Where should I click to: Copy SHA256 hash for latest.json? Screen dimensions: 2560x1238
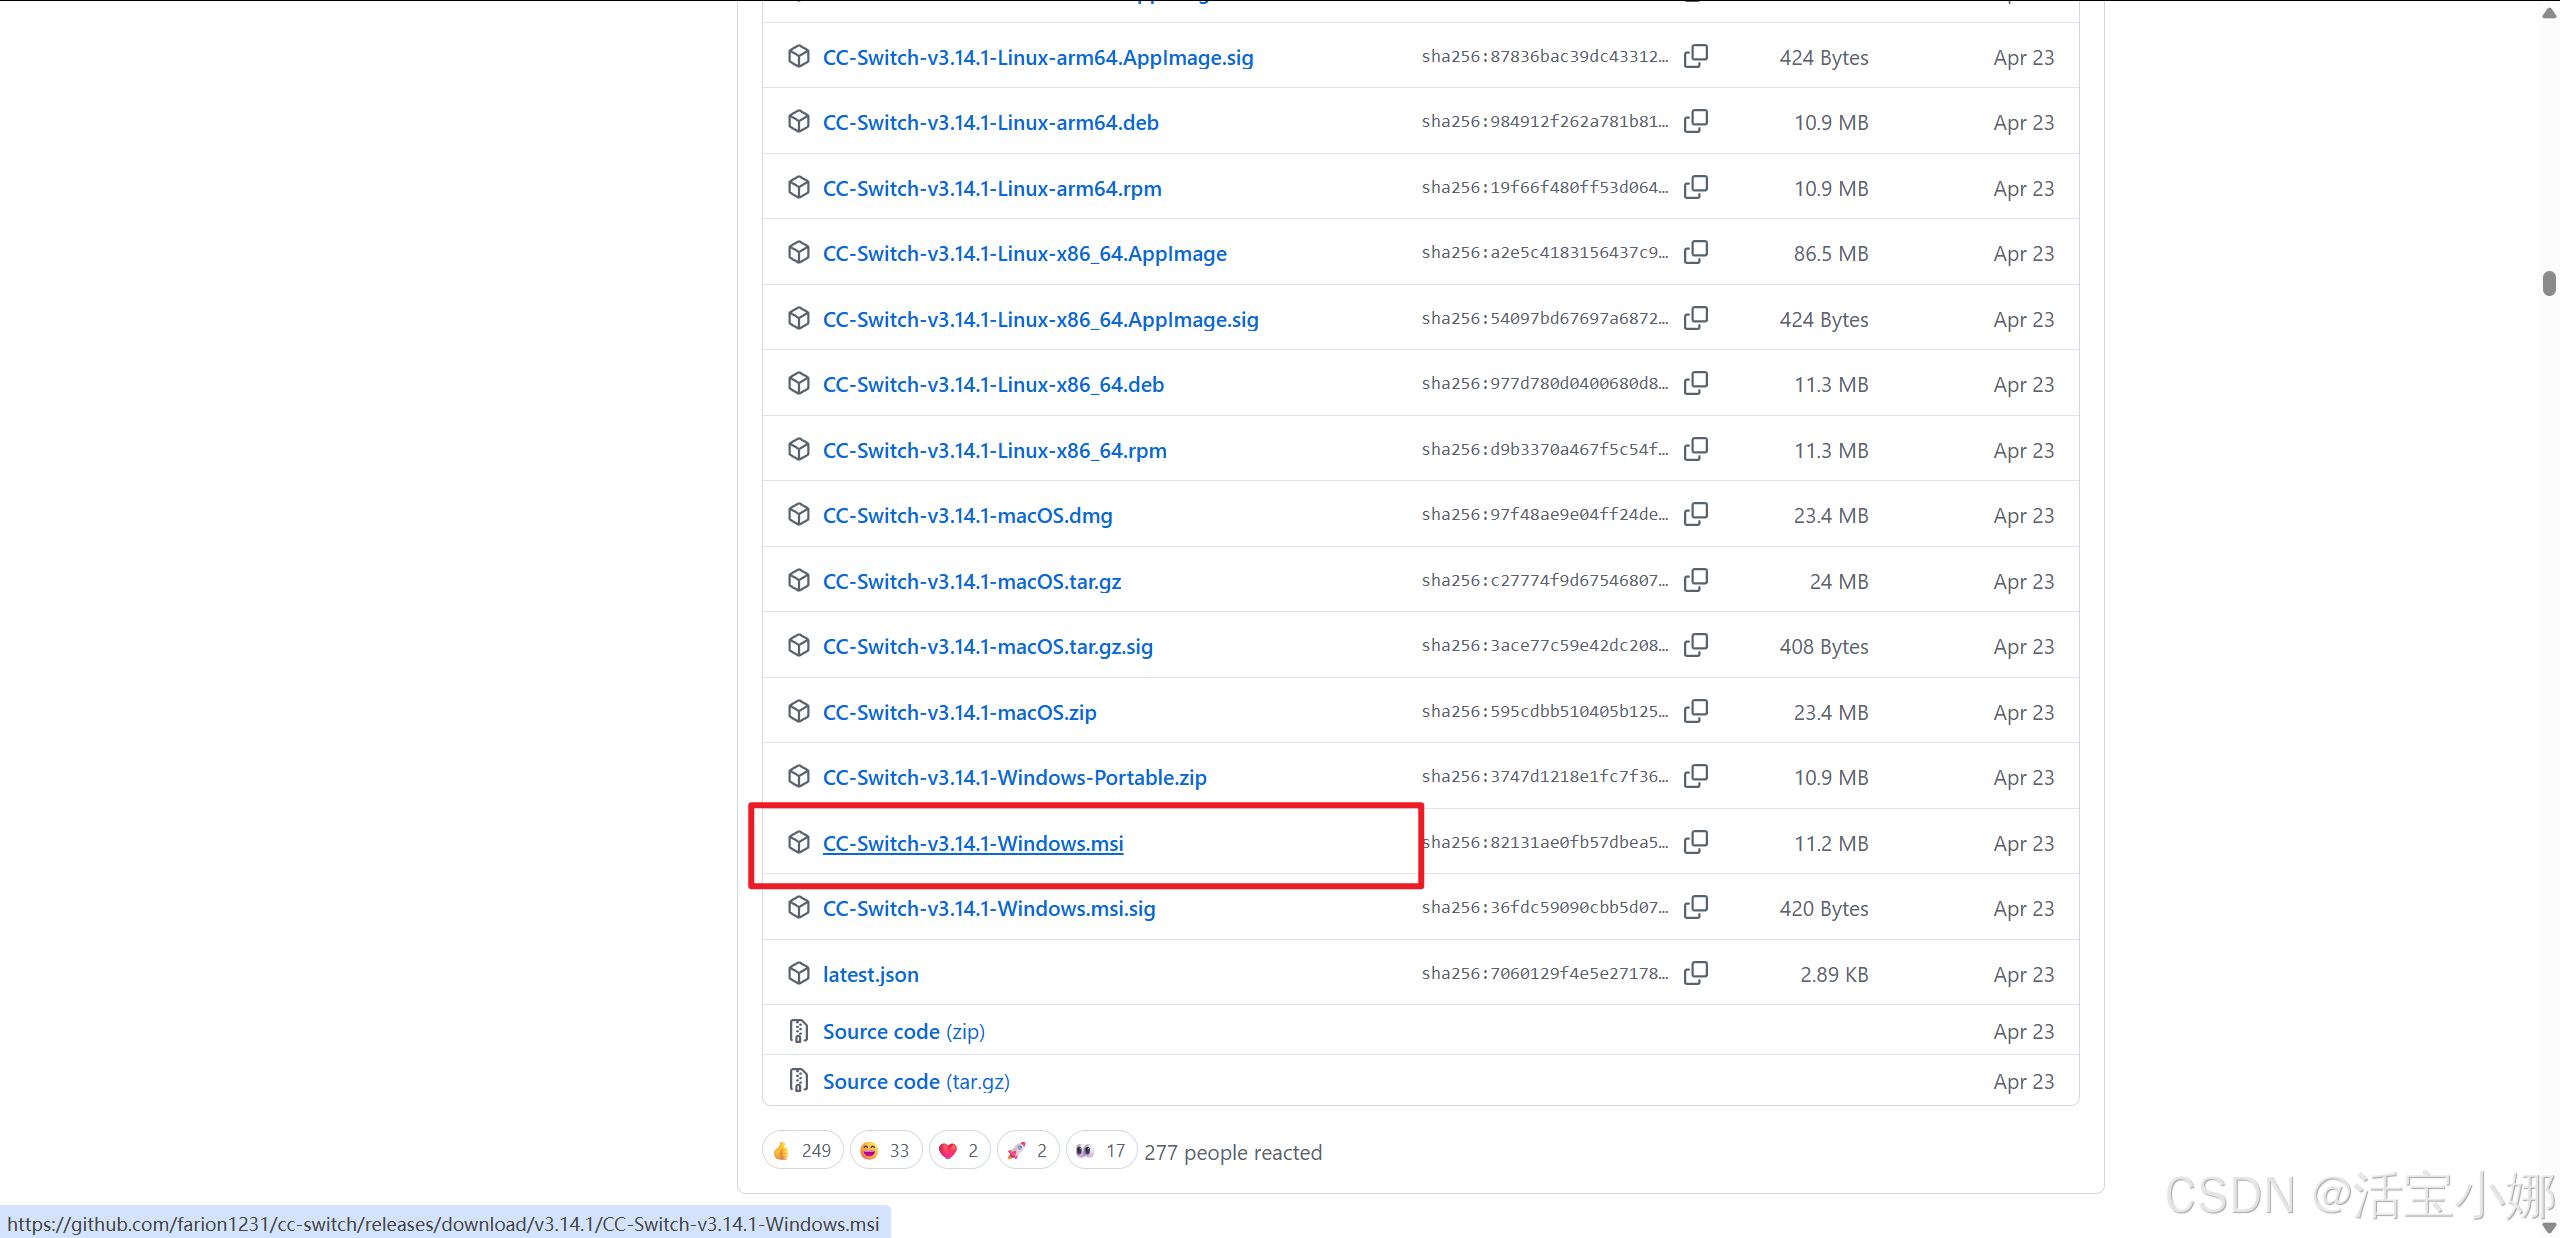(x=1696, y=973)
